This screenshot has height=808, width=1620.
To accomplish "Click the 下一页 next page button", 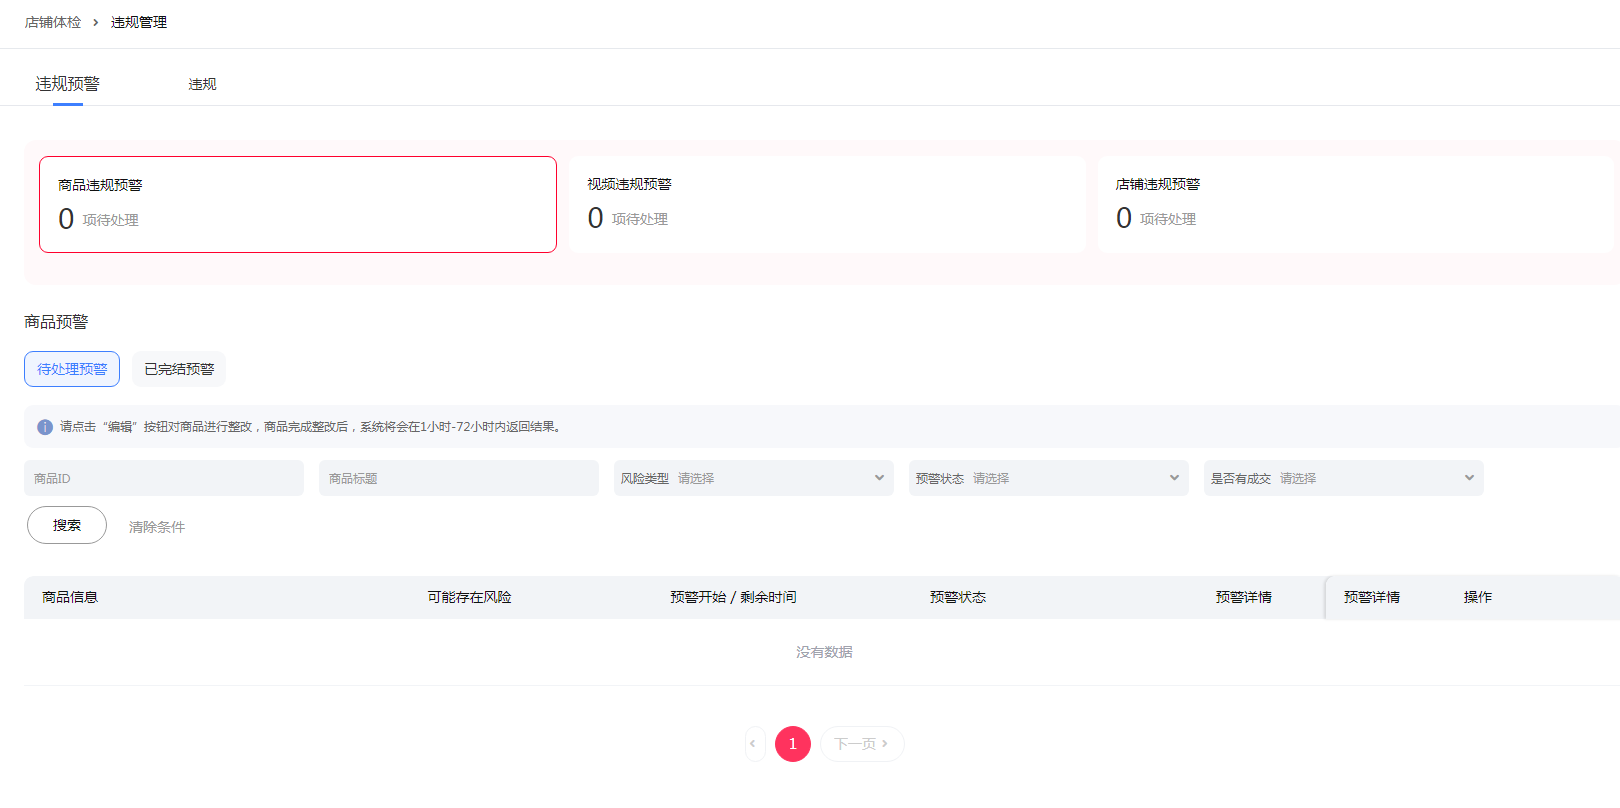I will (862, 744).
